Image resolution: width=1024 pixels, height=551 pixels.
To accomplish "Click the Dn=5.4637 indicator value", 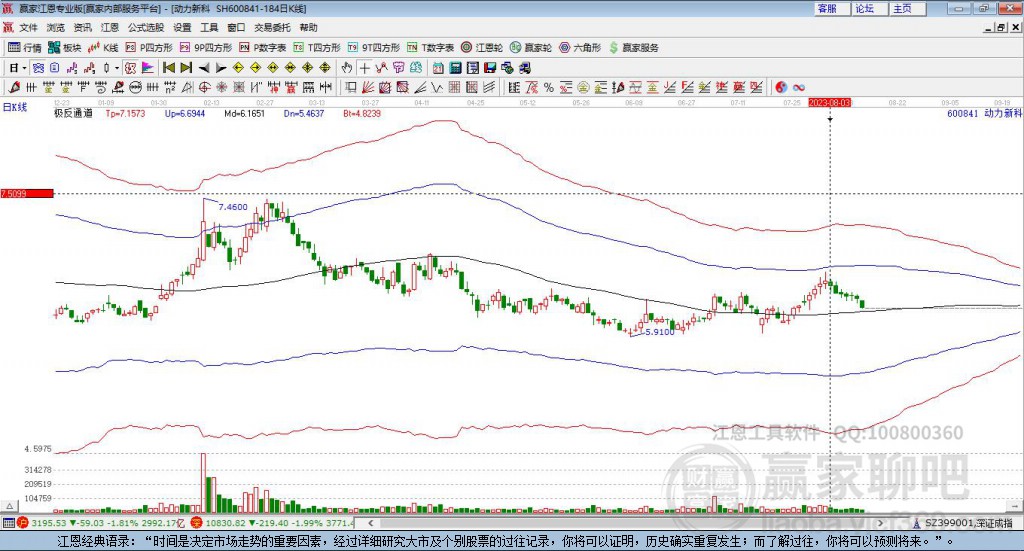I will tap(304, 114).
